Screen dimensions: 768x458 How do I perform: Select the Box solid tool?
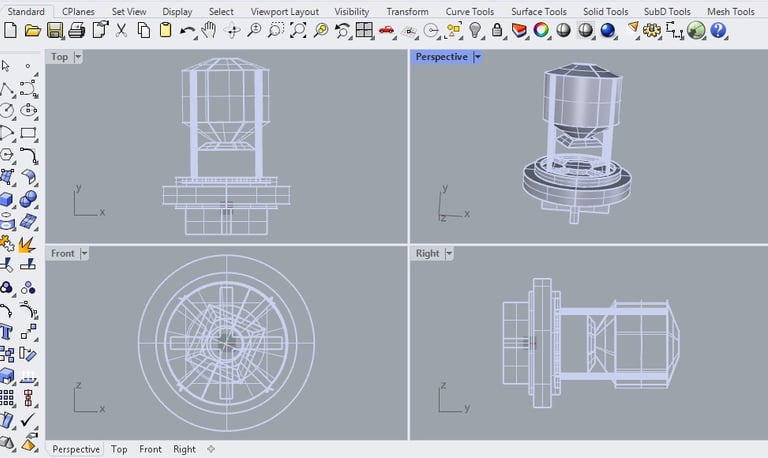pos(6,199)
